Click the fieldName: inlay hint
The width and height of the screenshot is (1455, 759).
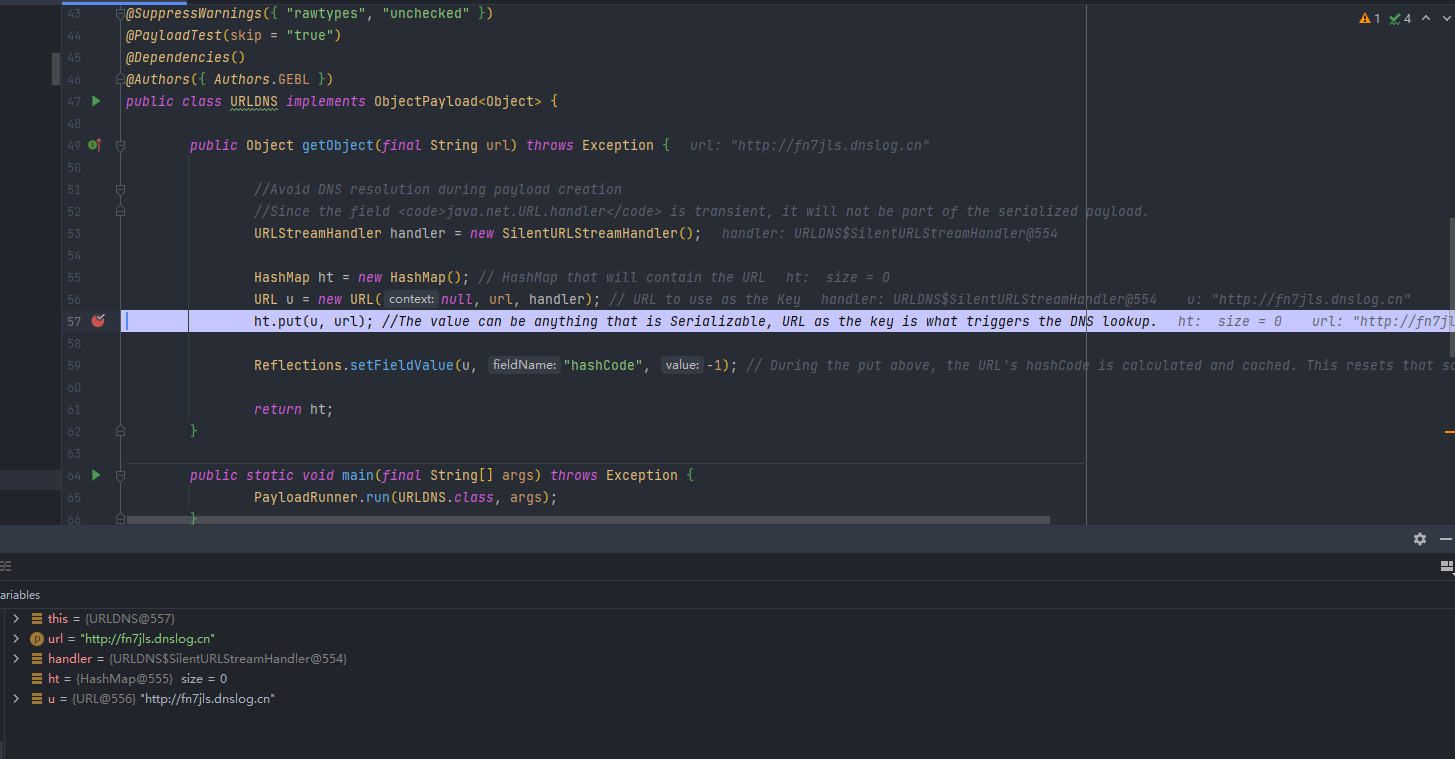point(525,365)
